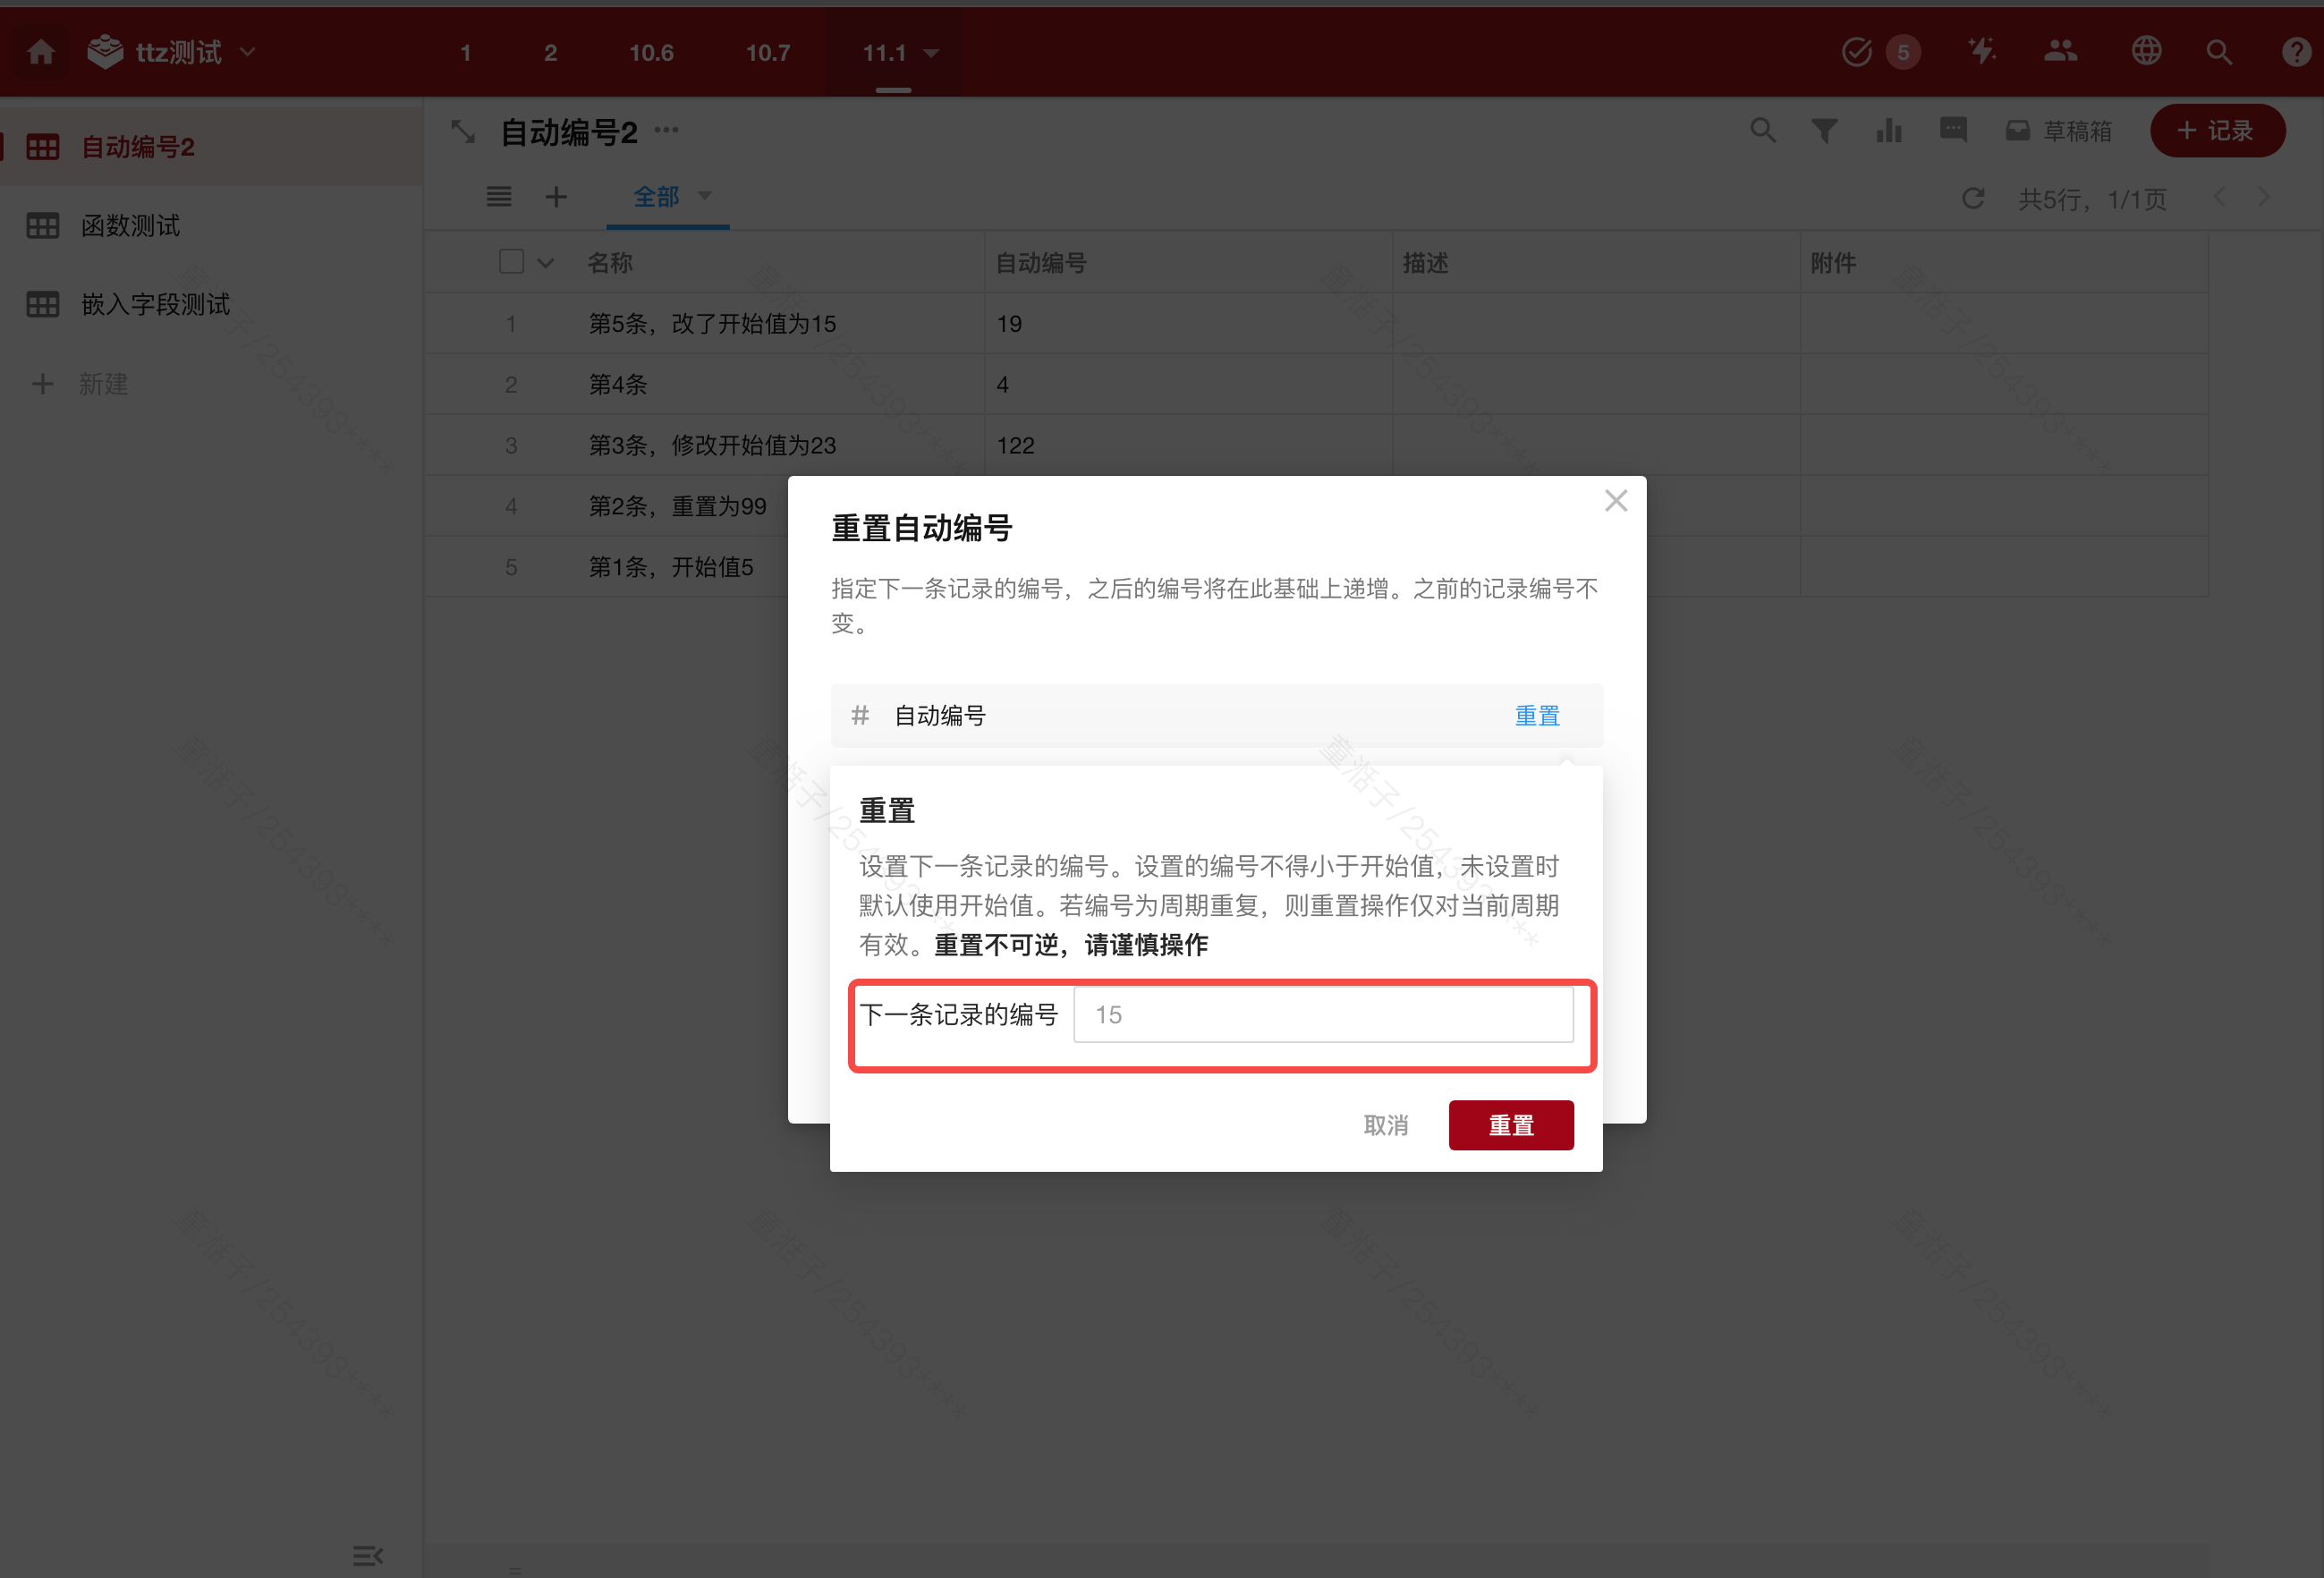Viewport: 2324px width, 1578px height.
Task: Confirm with the red 重置 button
Action: coord(1511,1126)
